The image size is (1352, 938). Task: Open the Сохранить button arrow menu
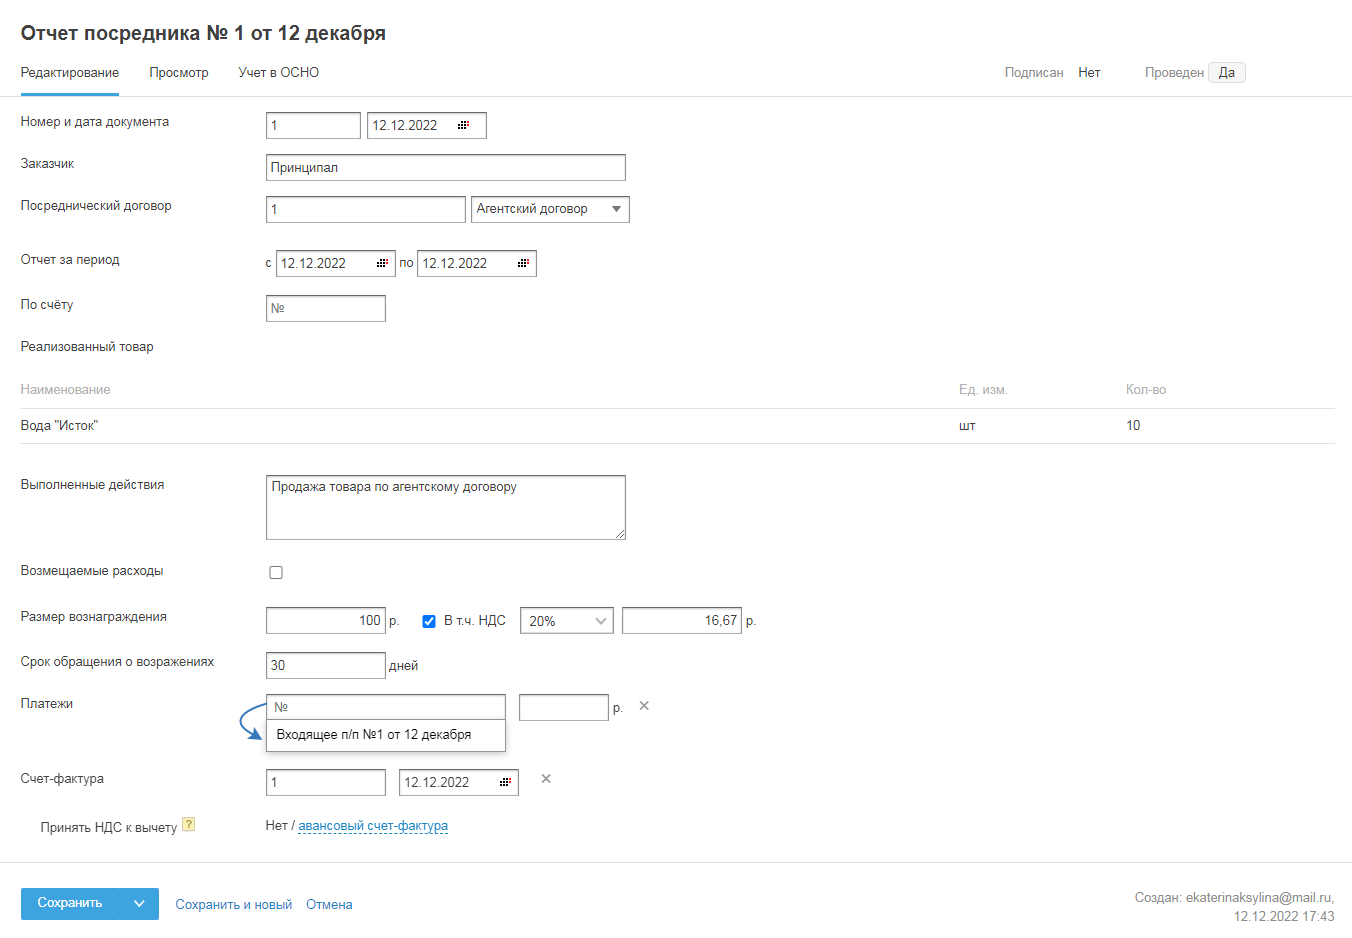(139, 904)
